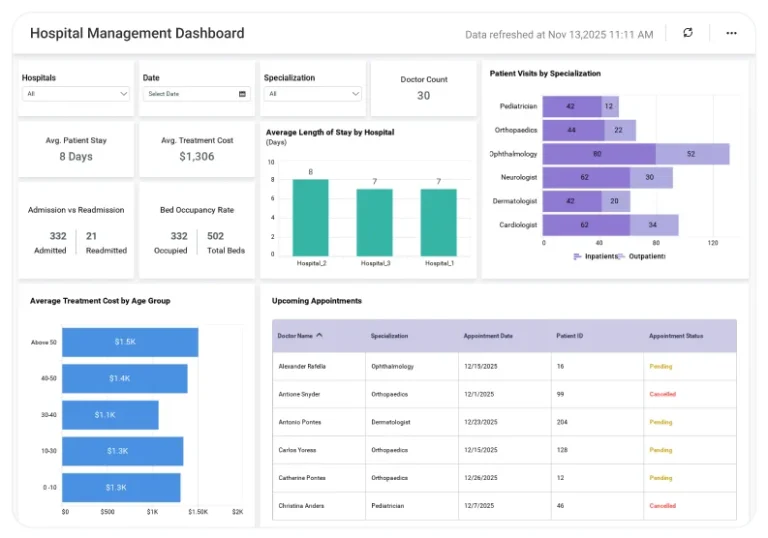Expand the Specialization filter dropdown
Image resolution: width=768 pixels, height=538 pixels.
click(x=355, y=94)
